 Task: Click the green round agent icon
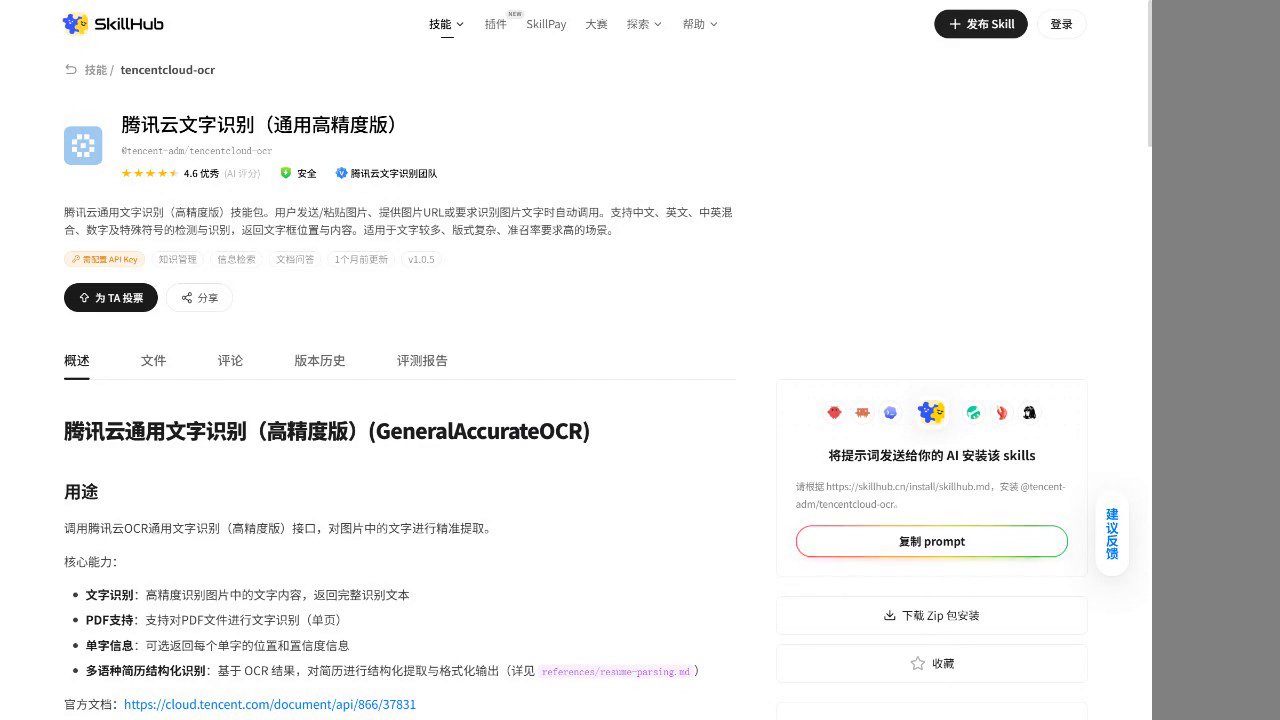[x=973, y=412]
